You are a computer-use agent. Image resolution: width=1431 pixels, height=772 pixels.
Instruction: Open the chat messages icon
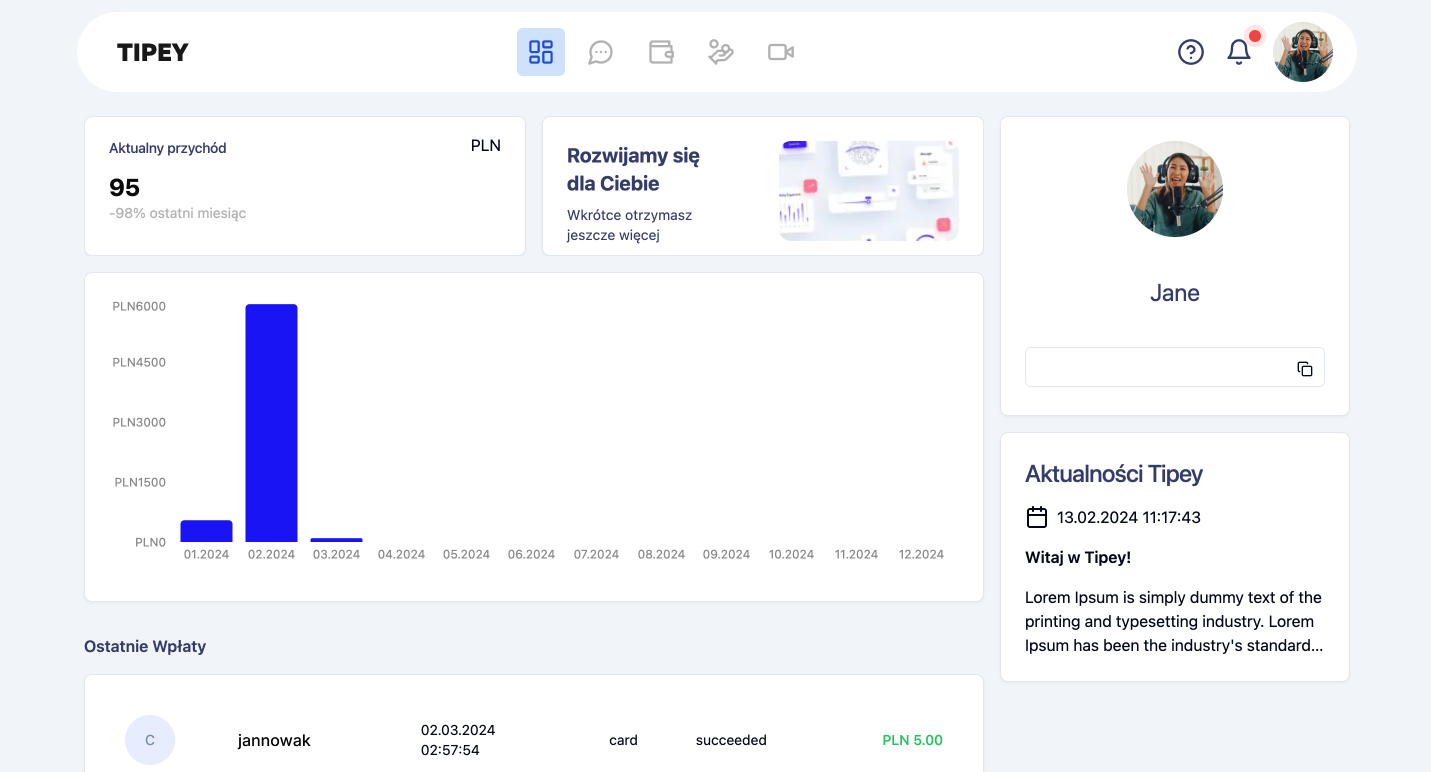[600, 52]
